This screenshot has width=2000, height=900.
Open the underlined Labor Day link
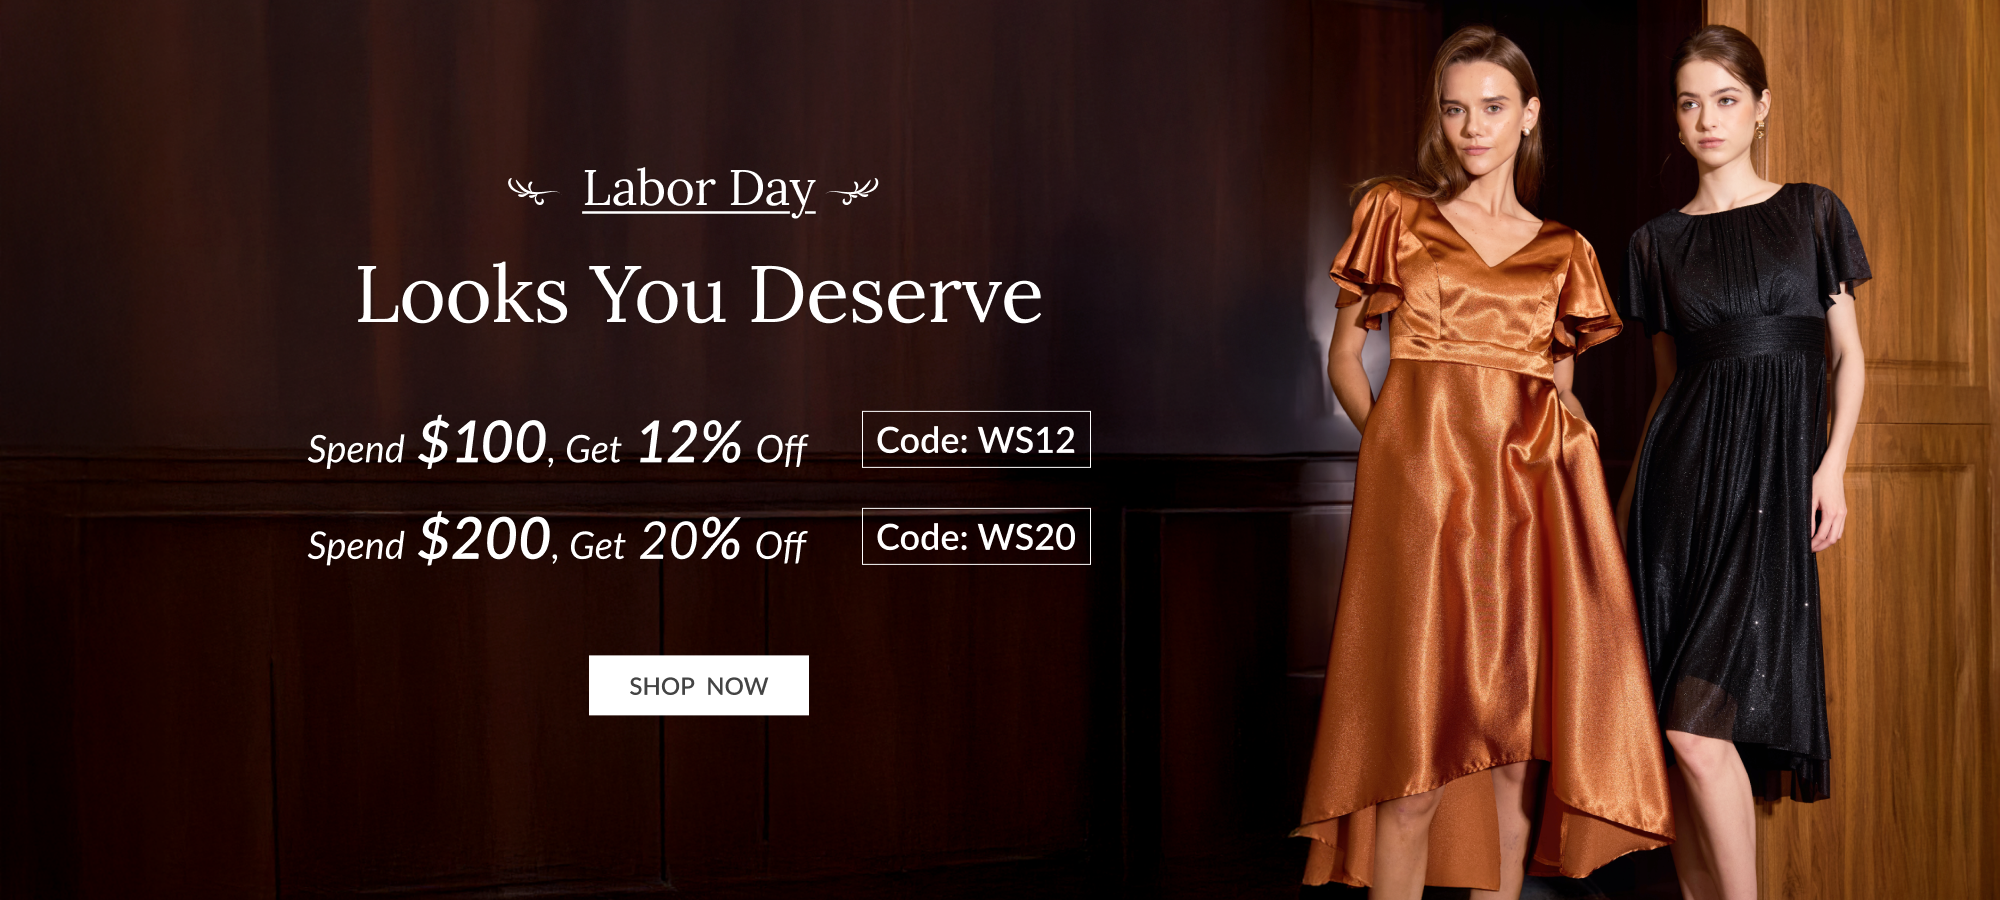coord(699,190)
